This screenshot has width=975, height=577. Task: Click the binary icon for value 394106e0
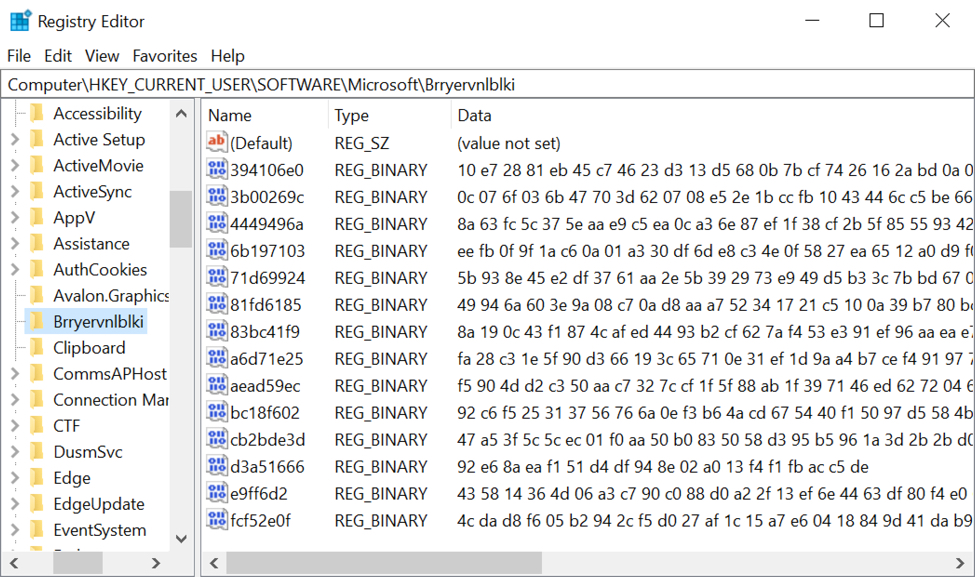point(217,170)
